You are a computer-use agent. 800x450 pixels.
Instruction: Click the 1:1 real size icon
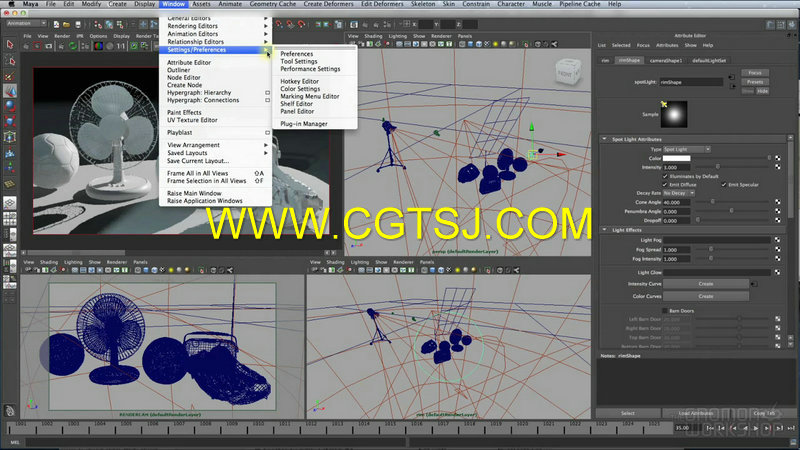click(120, 46)
